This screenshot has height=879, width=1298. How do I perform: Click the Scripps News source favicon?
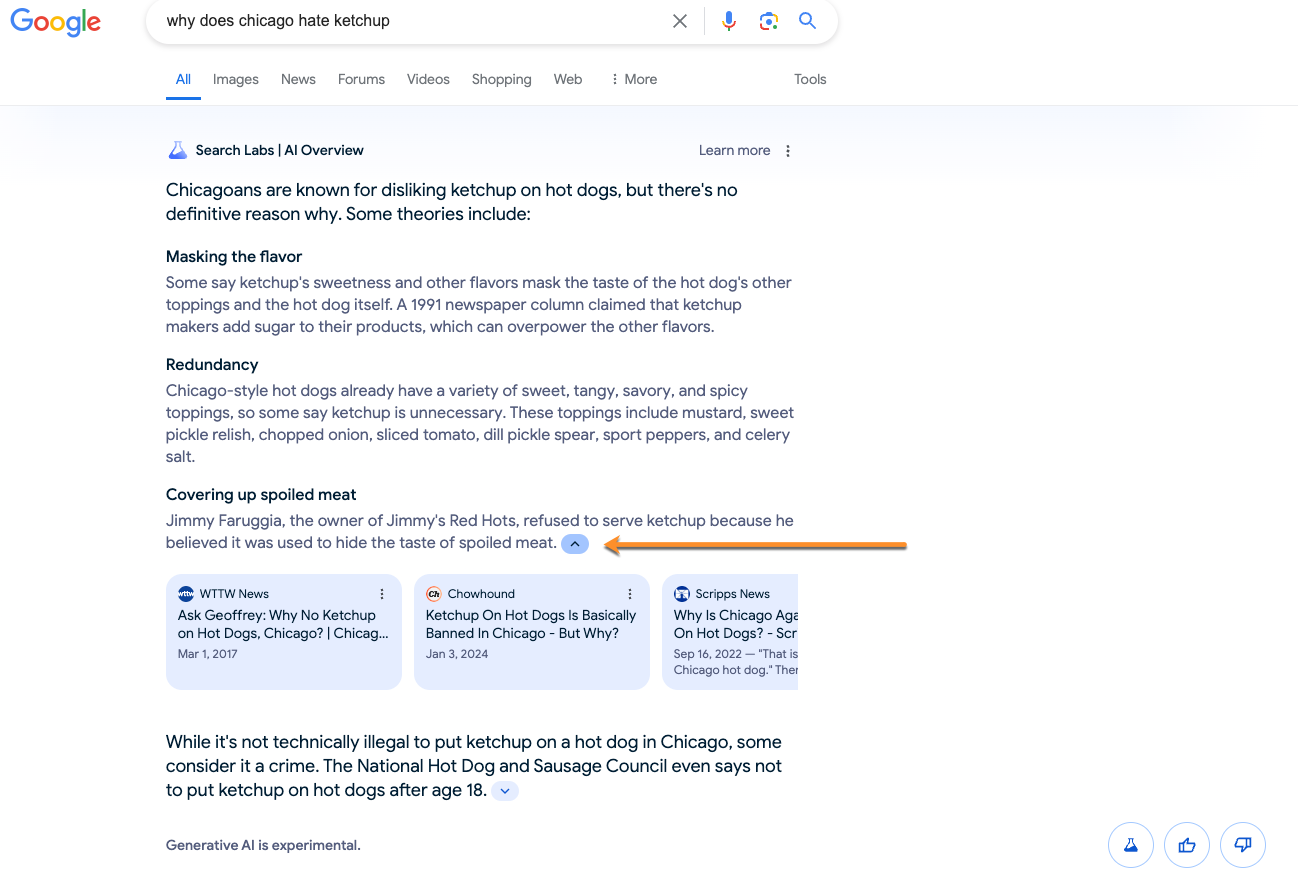click(682, 594)
